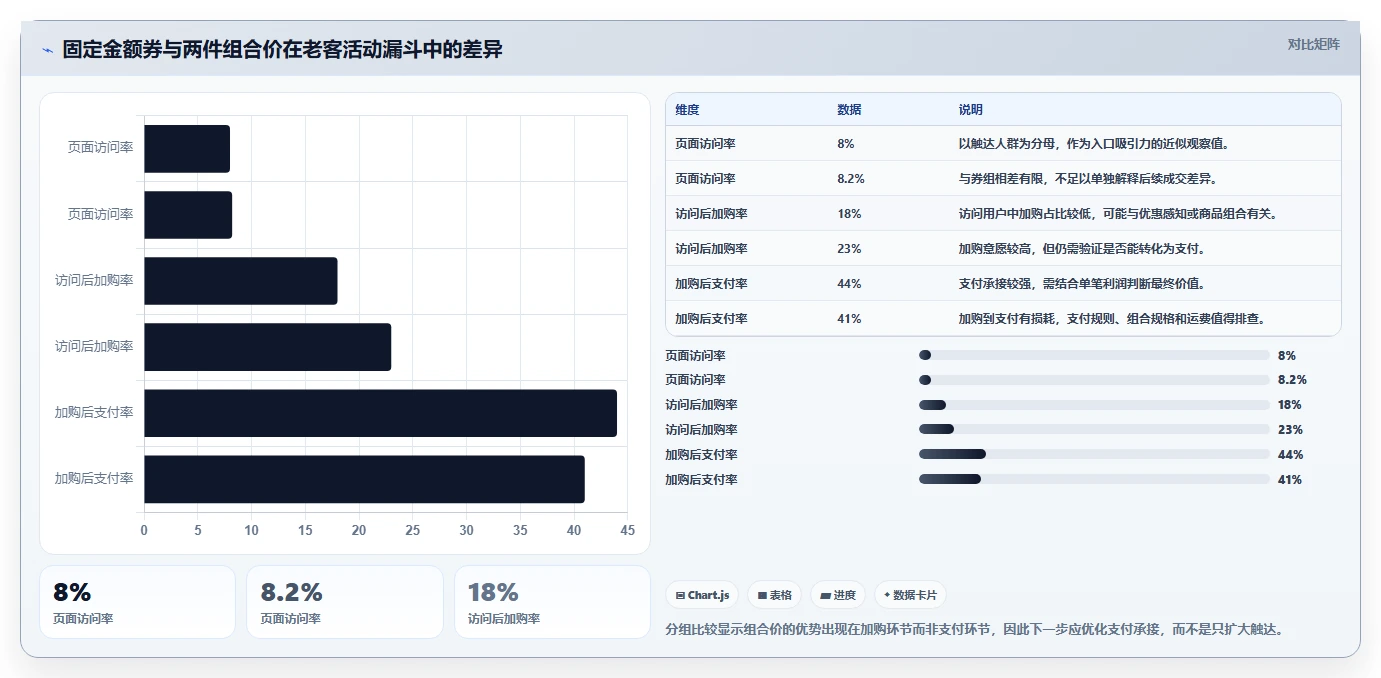Click the chart bar reaching 41
Image resolution: width=1381 pixels, height=678 pixels.
364,479
